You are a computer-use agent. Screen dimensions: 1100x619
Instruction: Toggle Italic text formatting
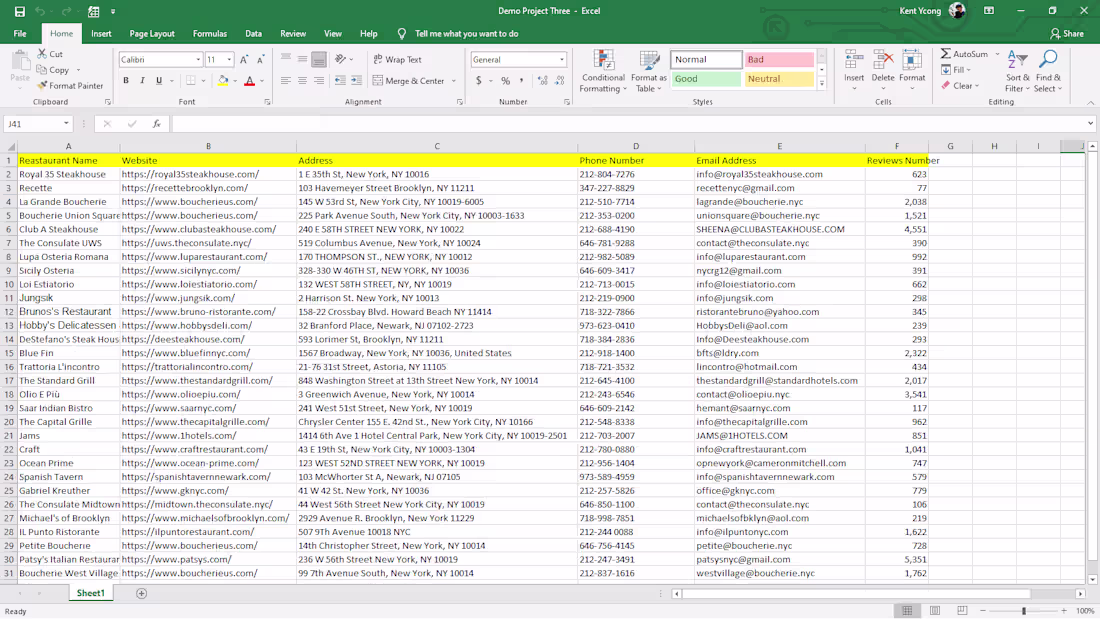(142, 81)
